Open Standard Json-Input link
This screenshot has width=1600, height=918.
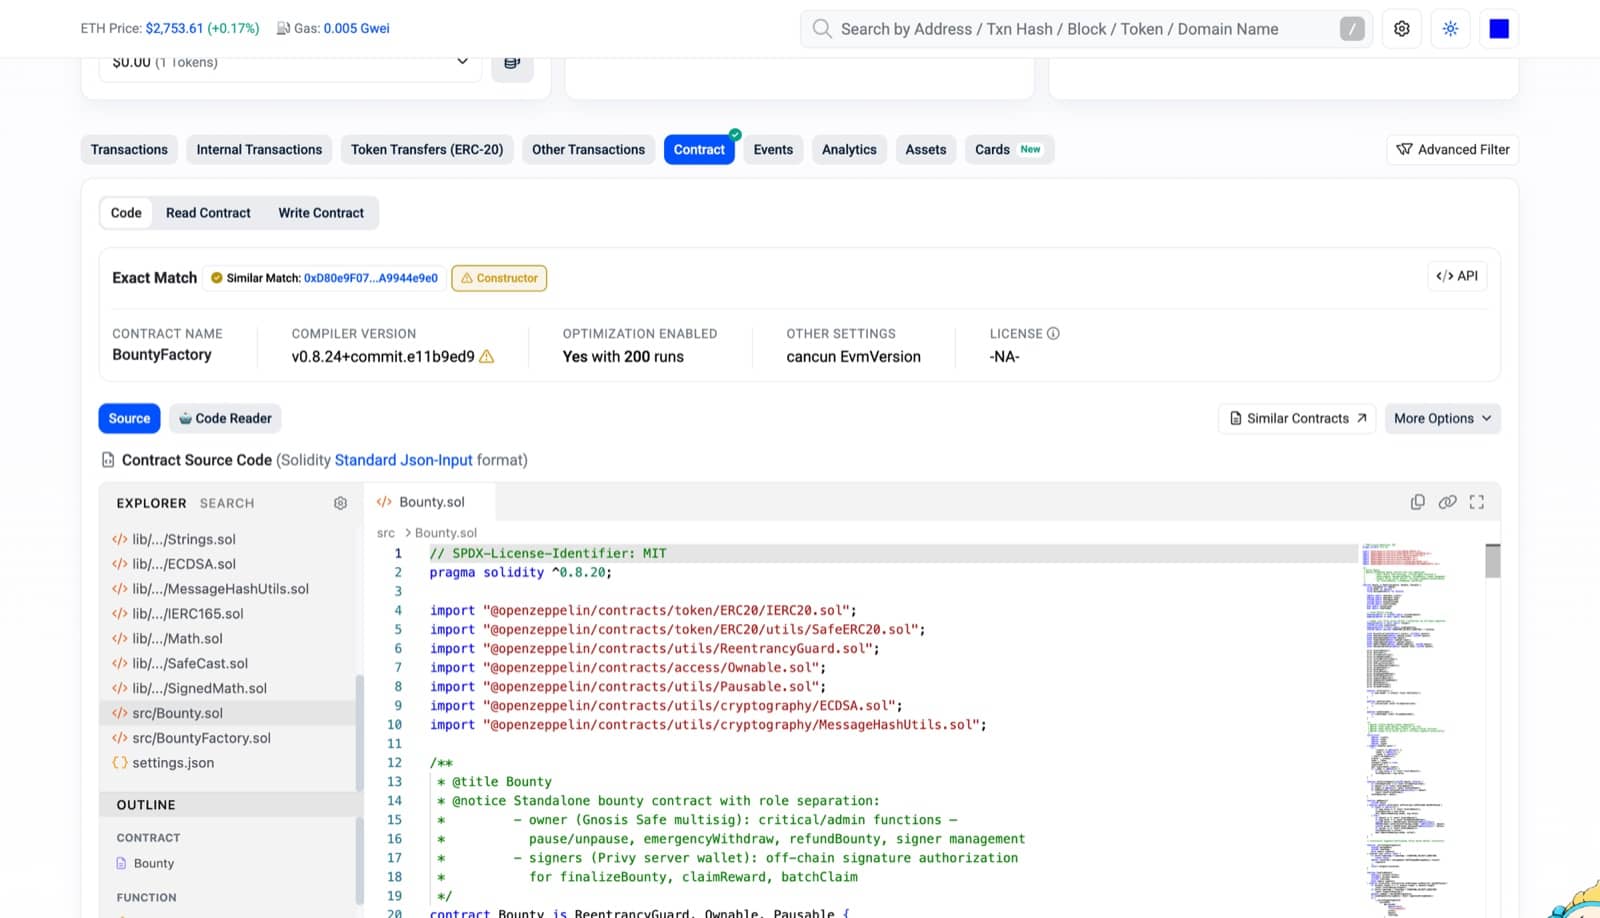pos(403,460)
